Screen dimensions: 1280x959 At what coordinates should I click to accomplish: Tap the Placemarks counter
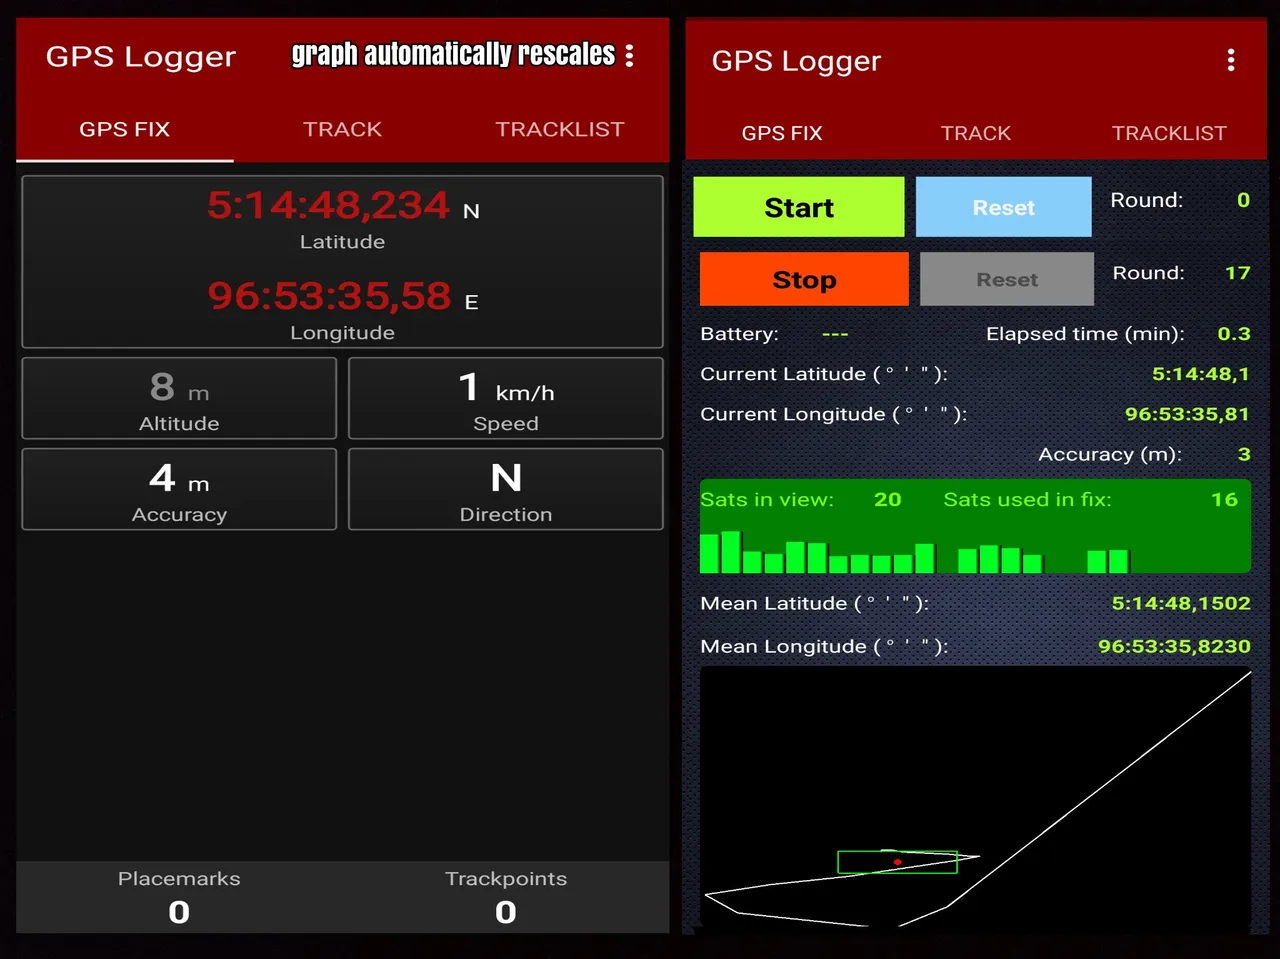[179, 897]
